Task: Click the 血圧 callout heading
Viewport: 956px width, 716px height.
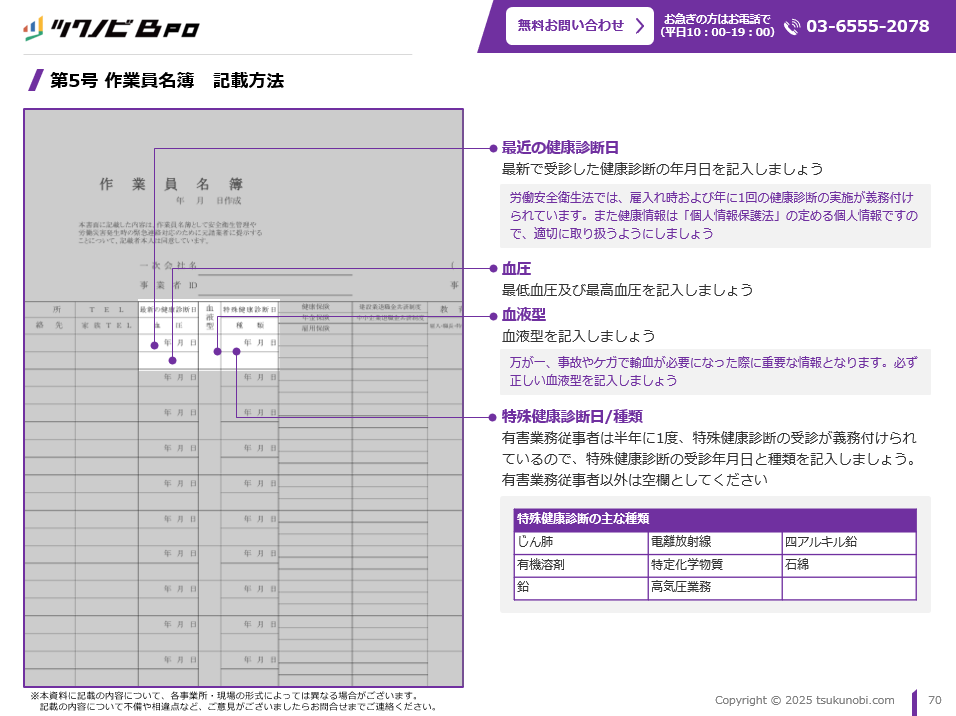Action: pos(516,268)
